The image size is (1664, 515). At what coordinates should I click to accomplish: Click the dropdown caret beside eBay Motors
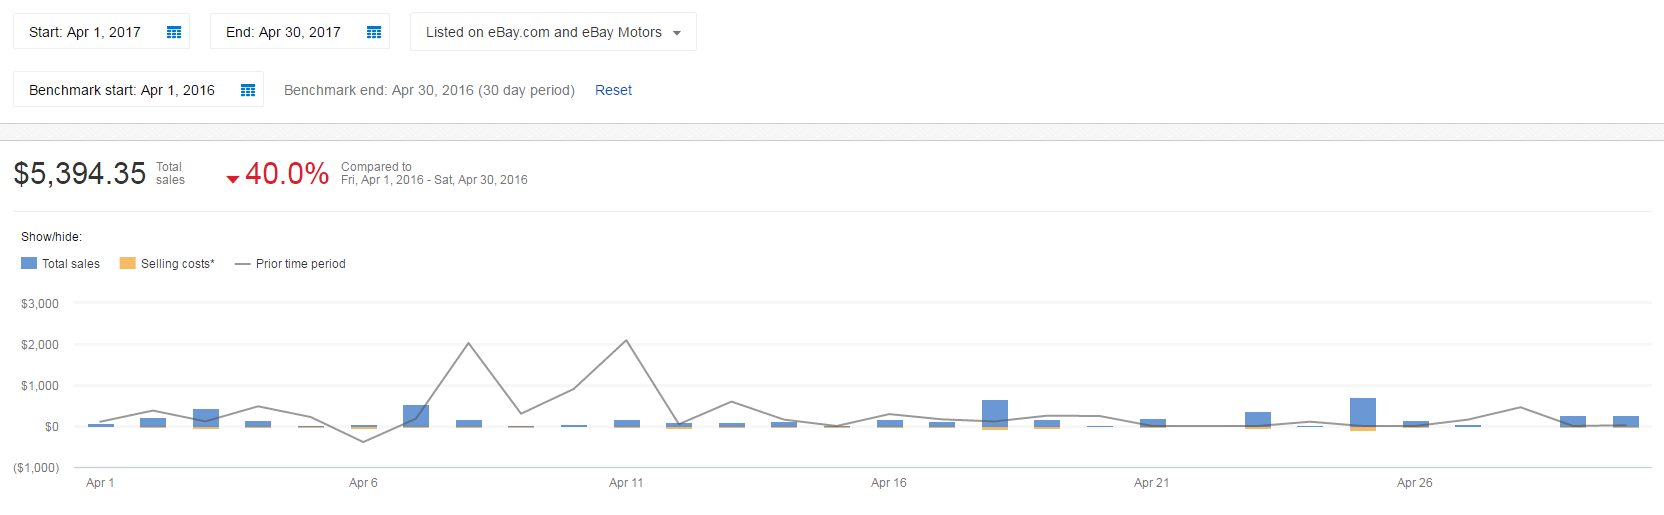677,33
